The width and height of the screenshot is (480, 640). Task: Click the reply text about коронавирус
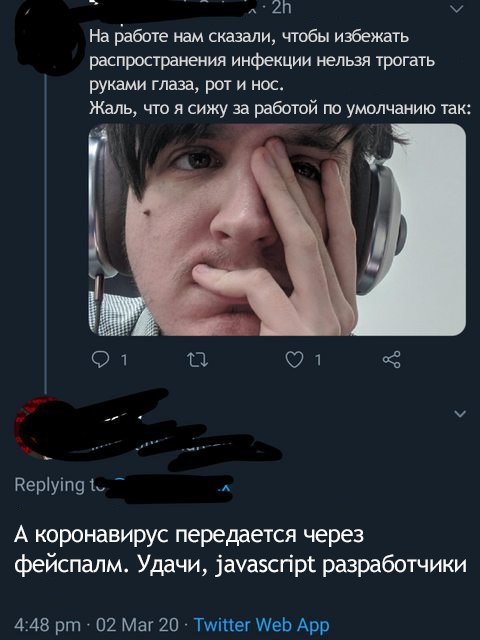click(x=240, y=549)
